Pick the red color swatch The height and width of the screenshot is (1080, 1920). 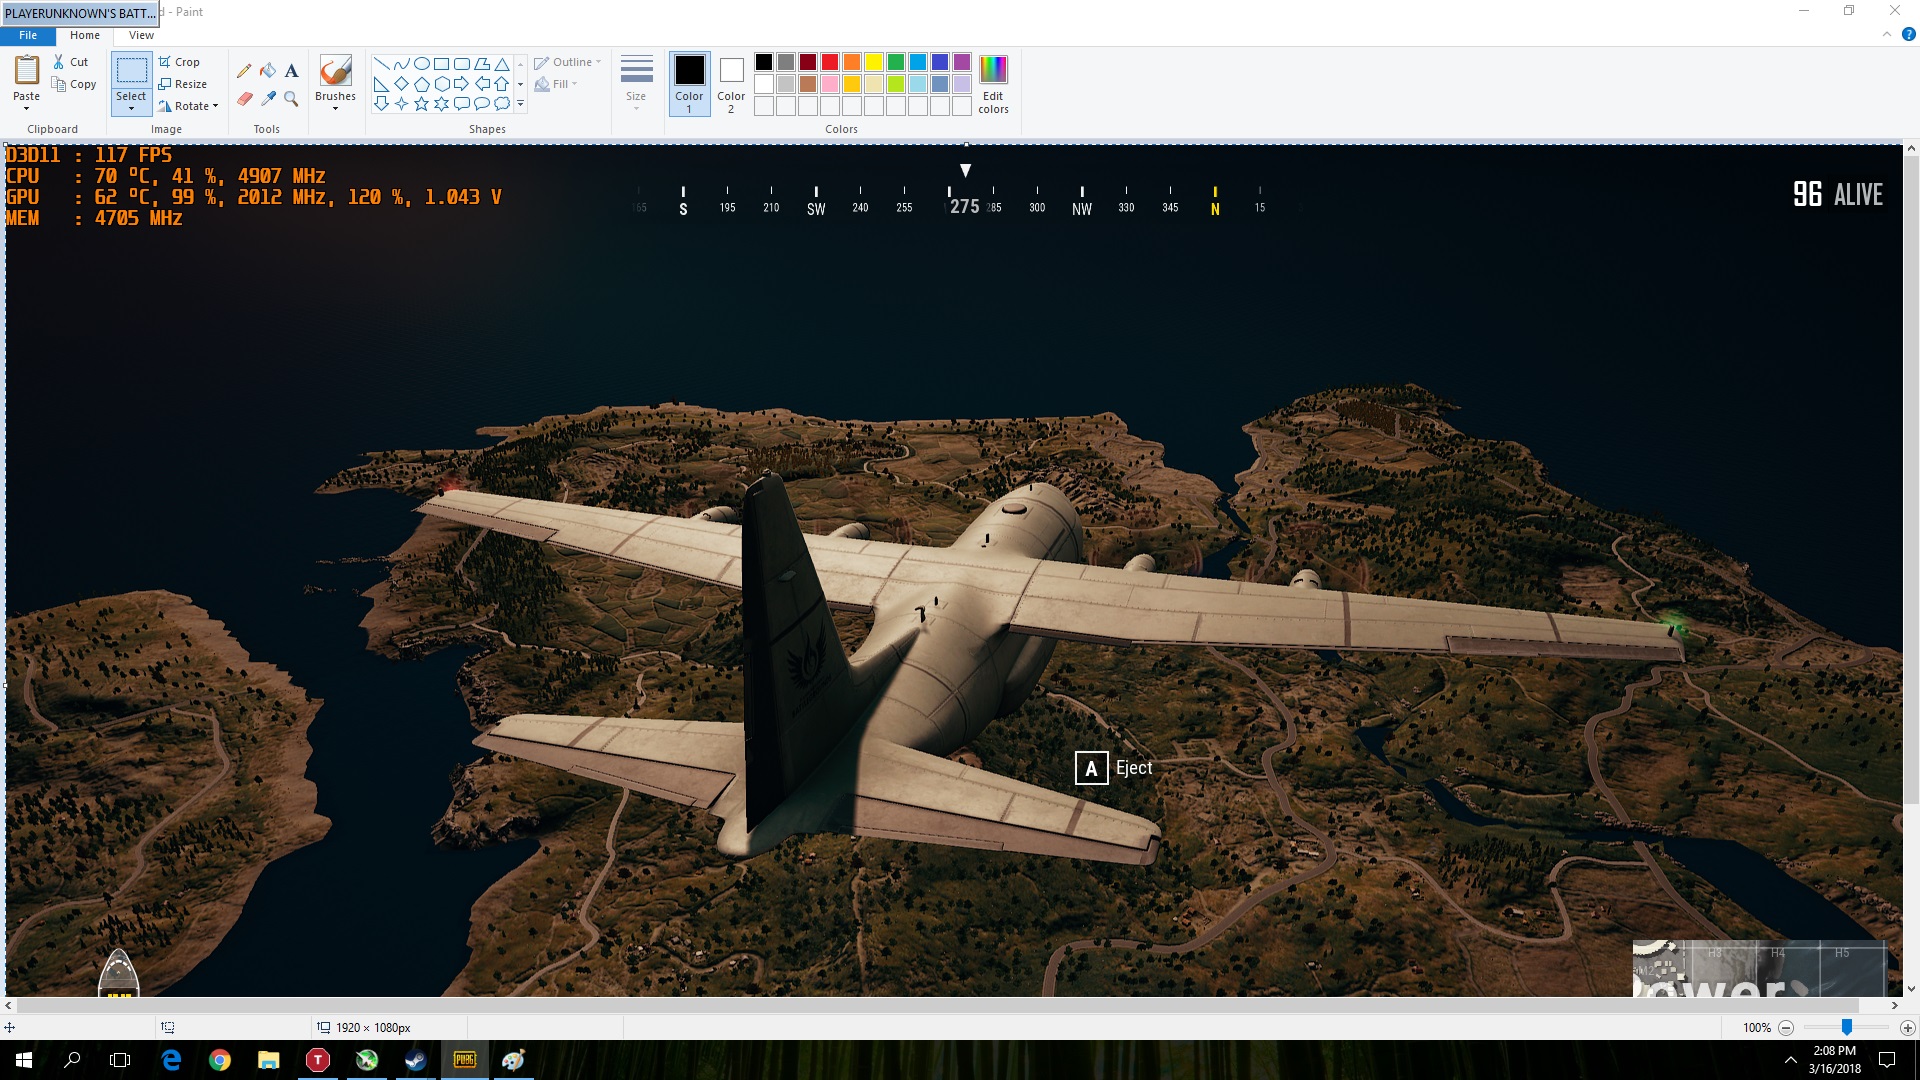click(x=829, y=62)
